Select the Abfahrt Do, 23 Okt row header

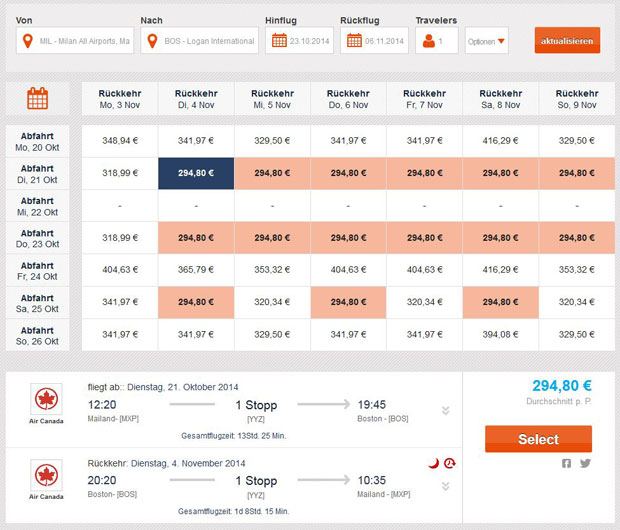tap(37, 237)
